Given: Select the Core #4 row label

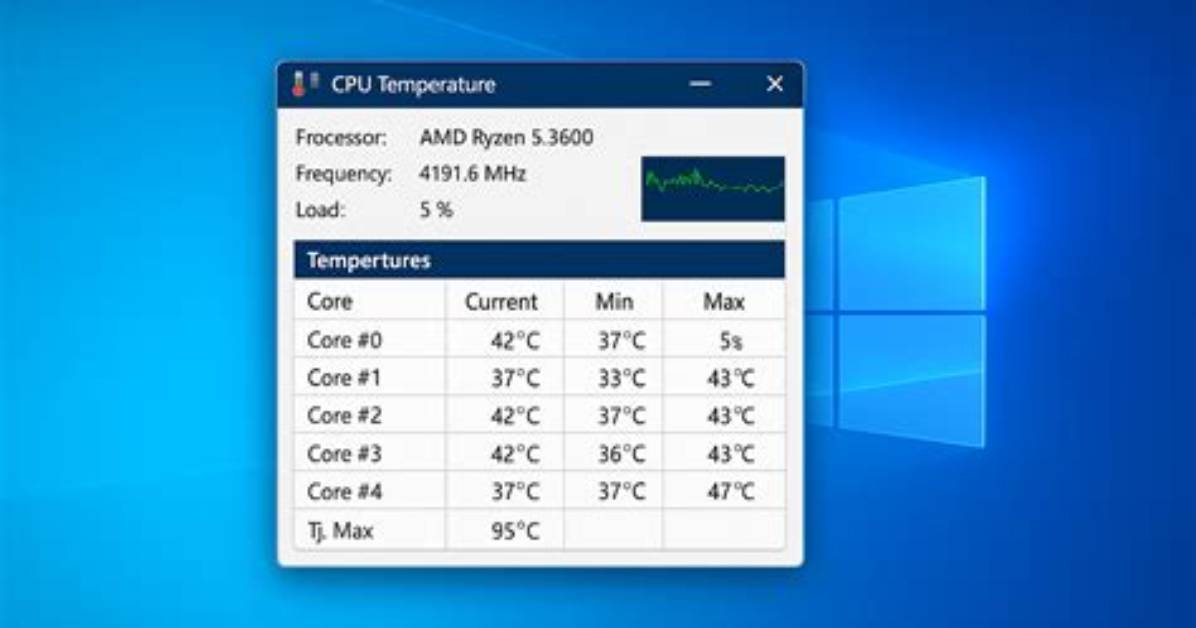Looking at the screenshot, I should coord(344,492).
